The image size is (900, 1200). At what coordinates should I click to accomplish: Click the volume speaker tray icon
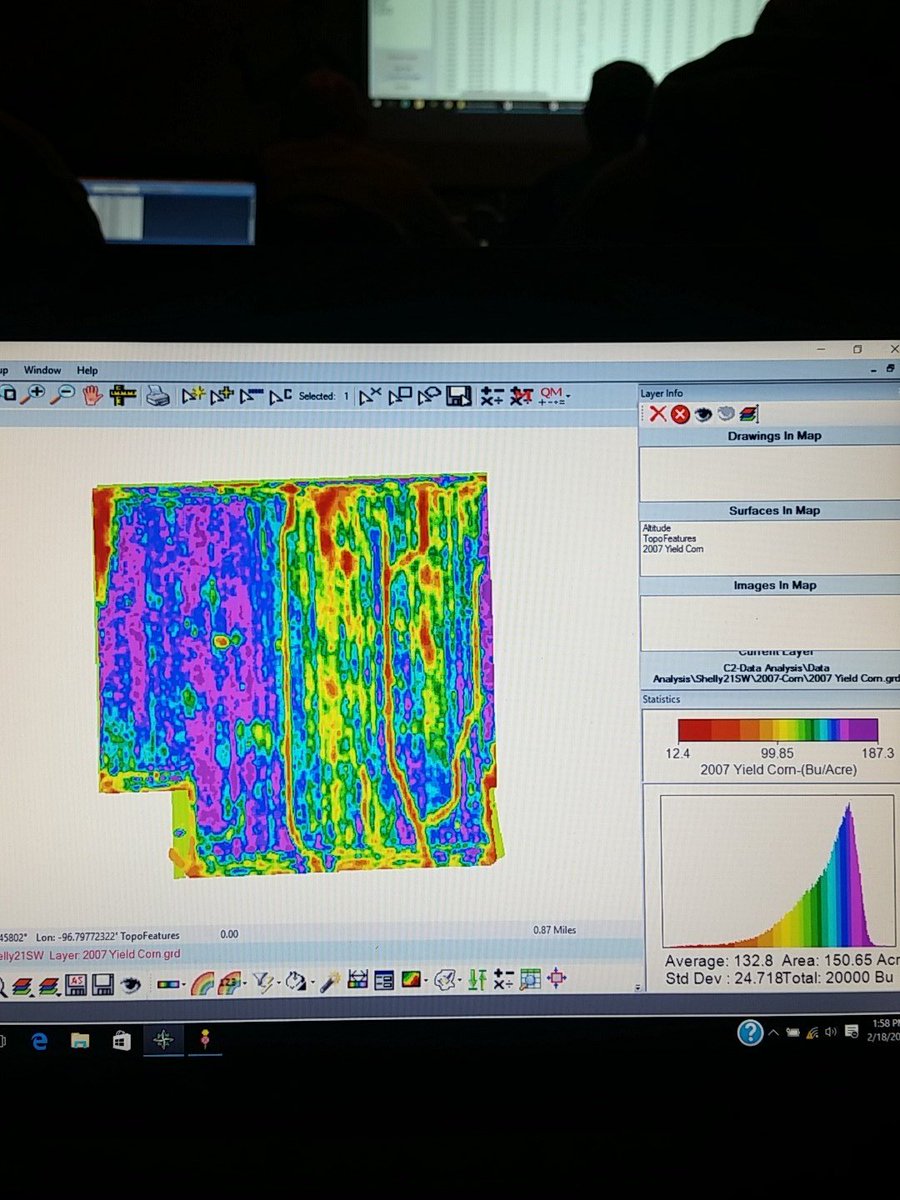(x=830, y=1032)
